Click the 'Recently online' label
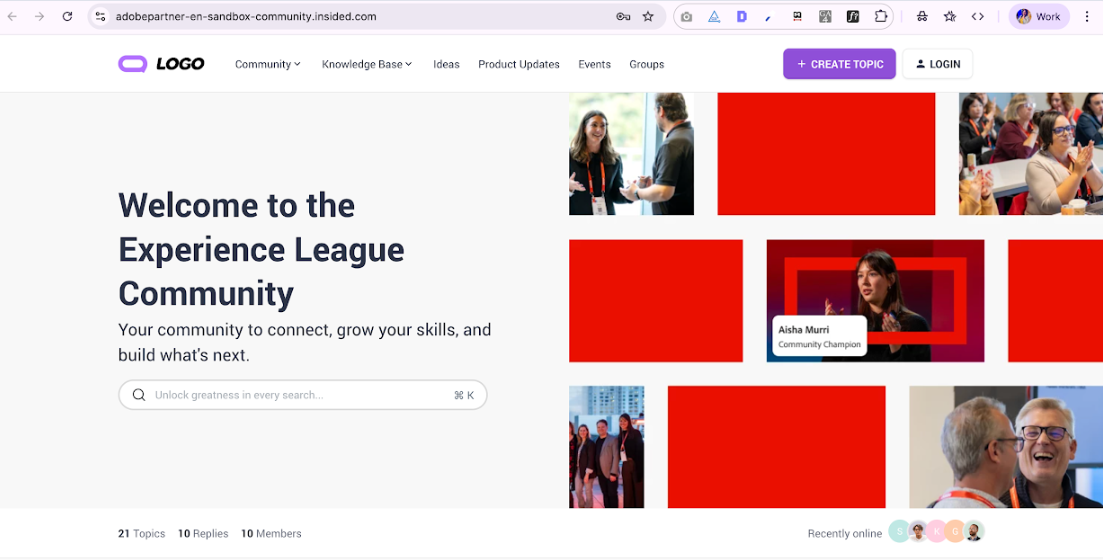The height and width of the screenshot is (560, 1103). click(x=844, y=533)
